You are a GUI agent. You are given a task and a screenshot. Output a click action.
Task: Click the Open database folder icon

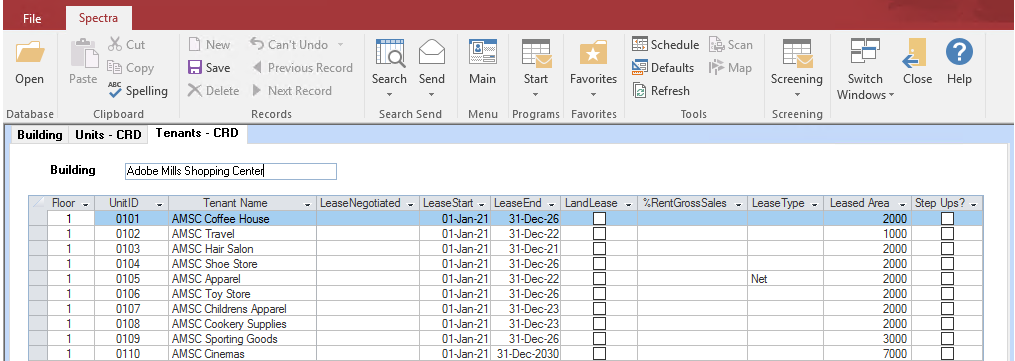coord(30,52)
